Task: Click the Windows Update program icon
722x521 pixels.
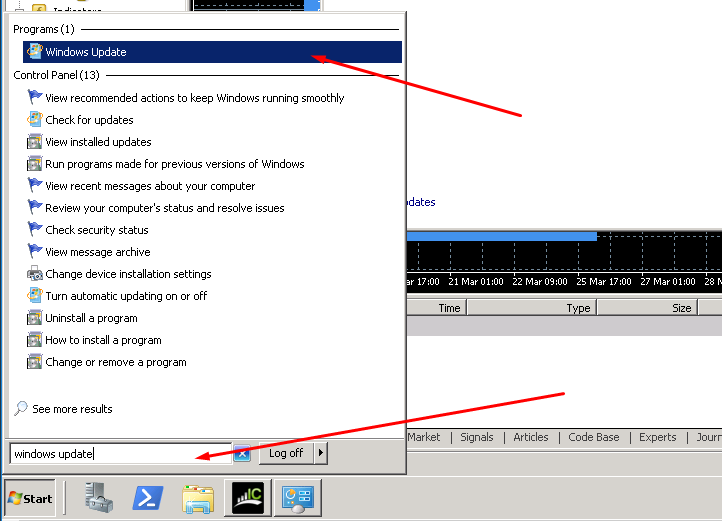Action: [x=35, y=52]
